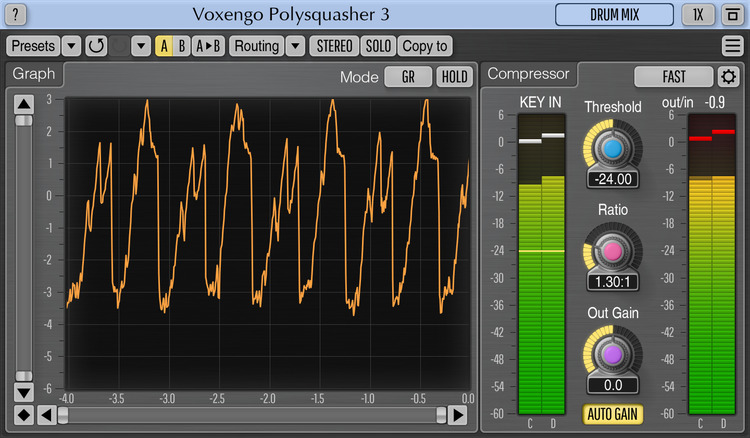The image size is (750, 438).
Task: Click the DRUM MIX instance name
Action: tap(614, 15)
